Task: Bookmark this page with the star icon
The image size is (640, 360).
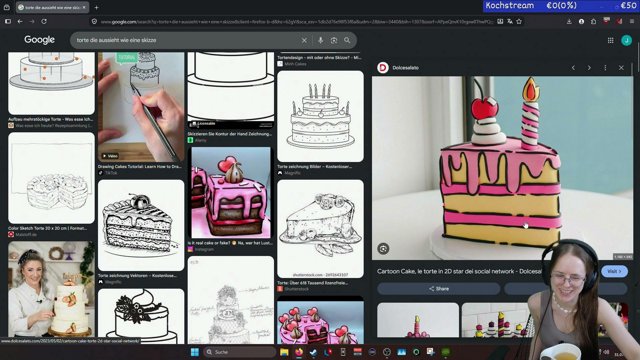Action: point(519,21)
